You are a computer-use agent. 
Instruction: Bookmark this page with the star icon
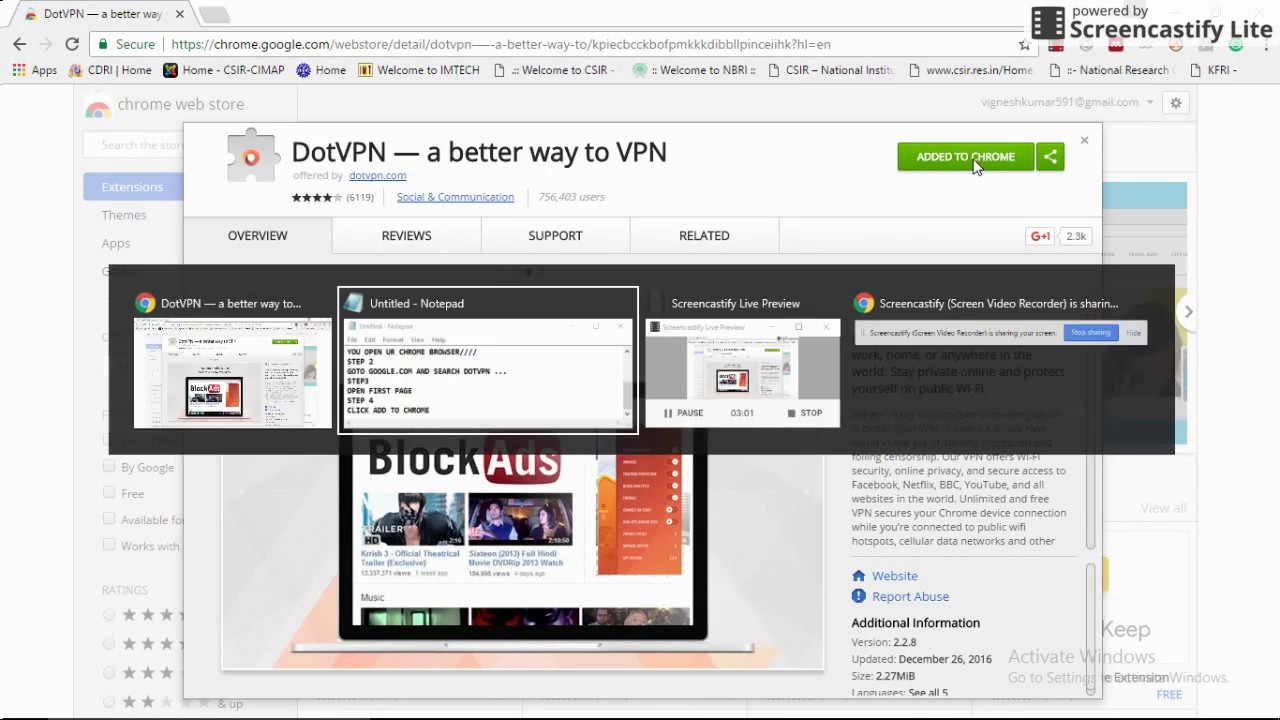point(1024,44)
